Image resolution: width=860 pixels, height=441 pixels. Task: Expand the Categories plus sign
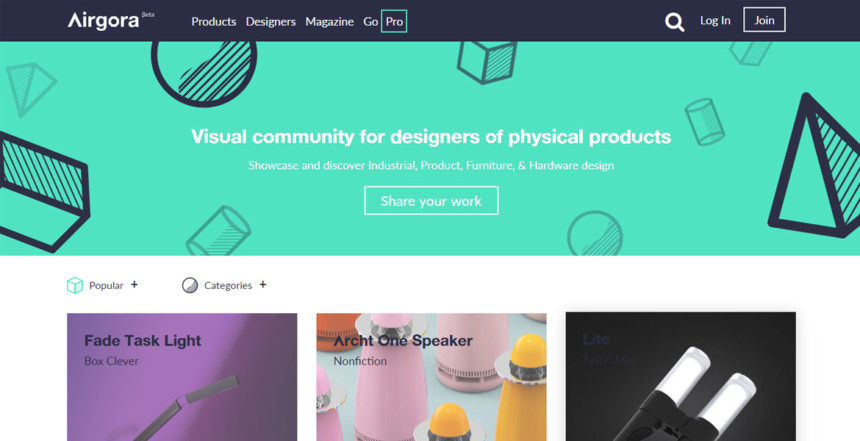pos(263,285)
